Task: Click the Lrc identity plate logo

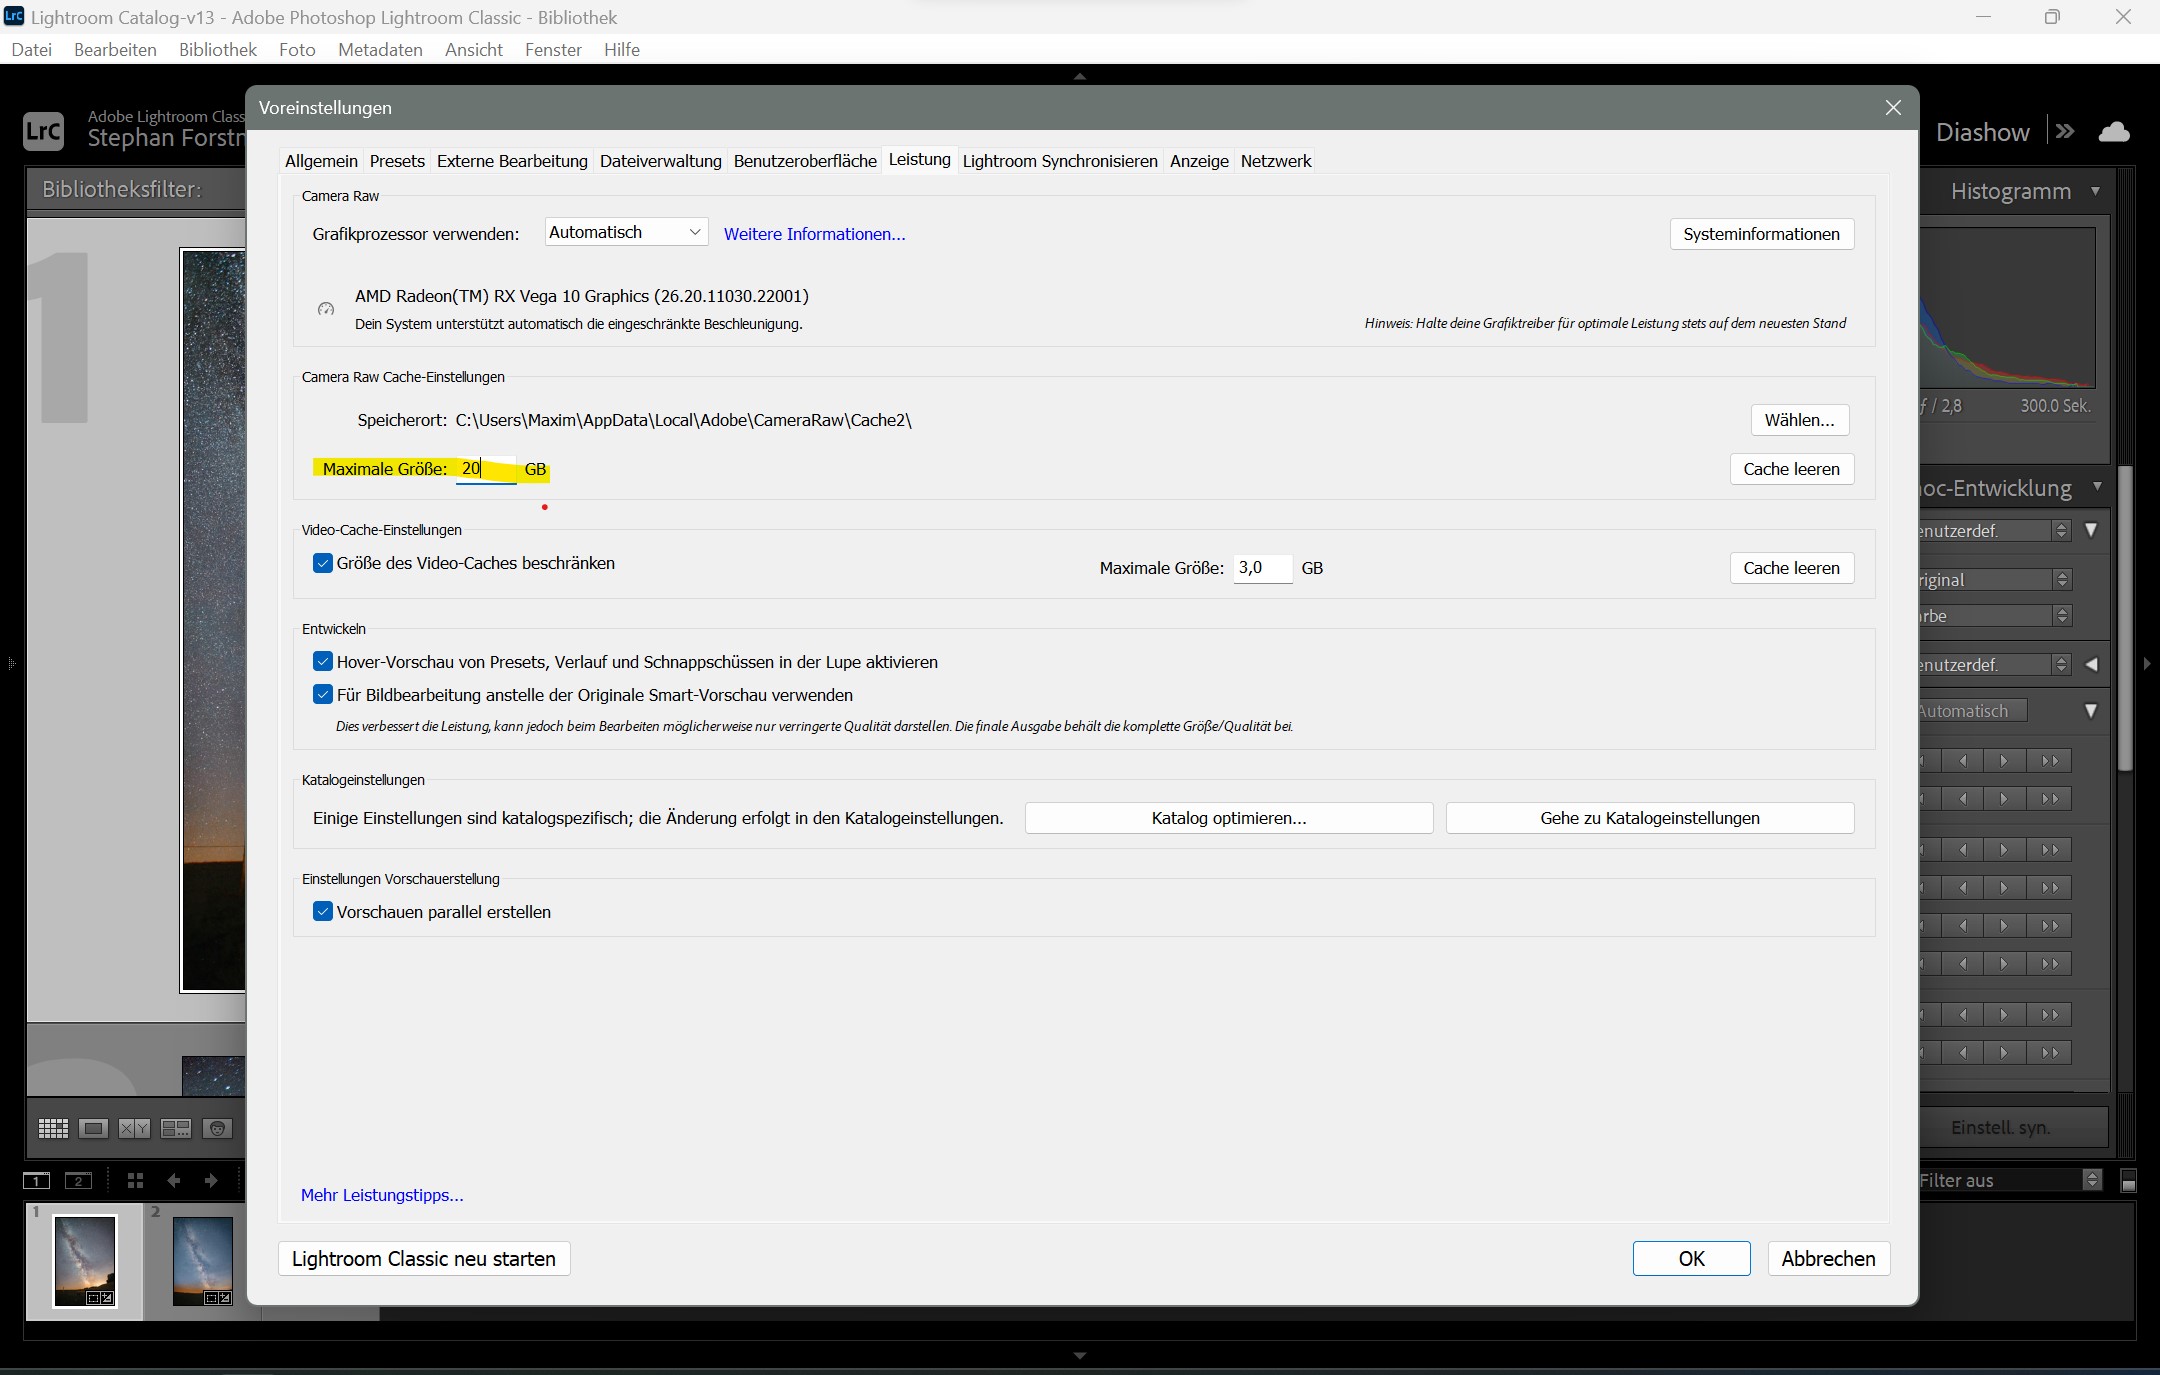Action: tap(43, 131)
